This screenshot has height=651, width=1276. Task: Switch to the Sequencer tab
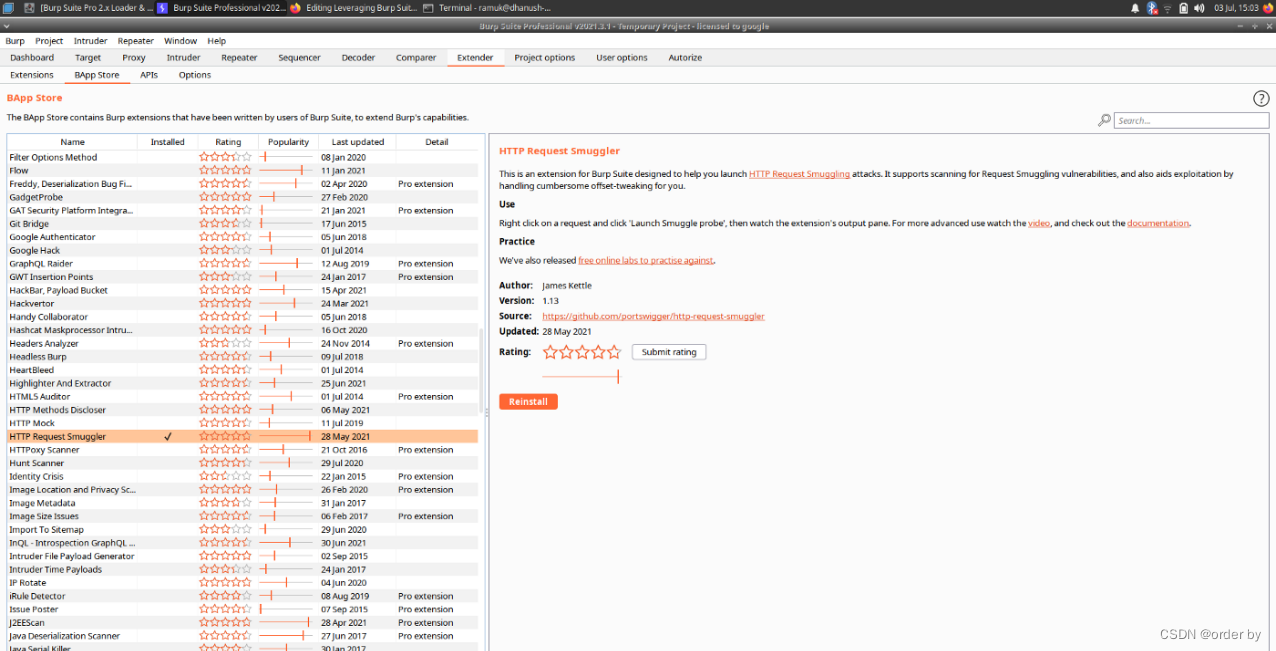[300, 58]
